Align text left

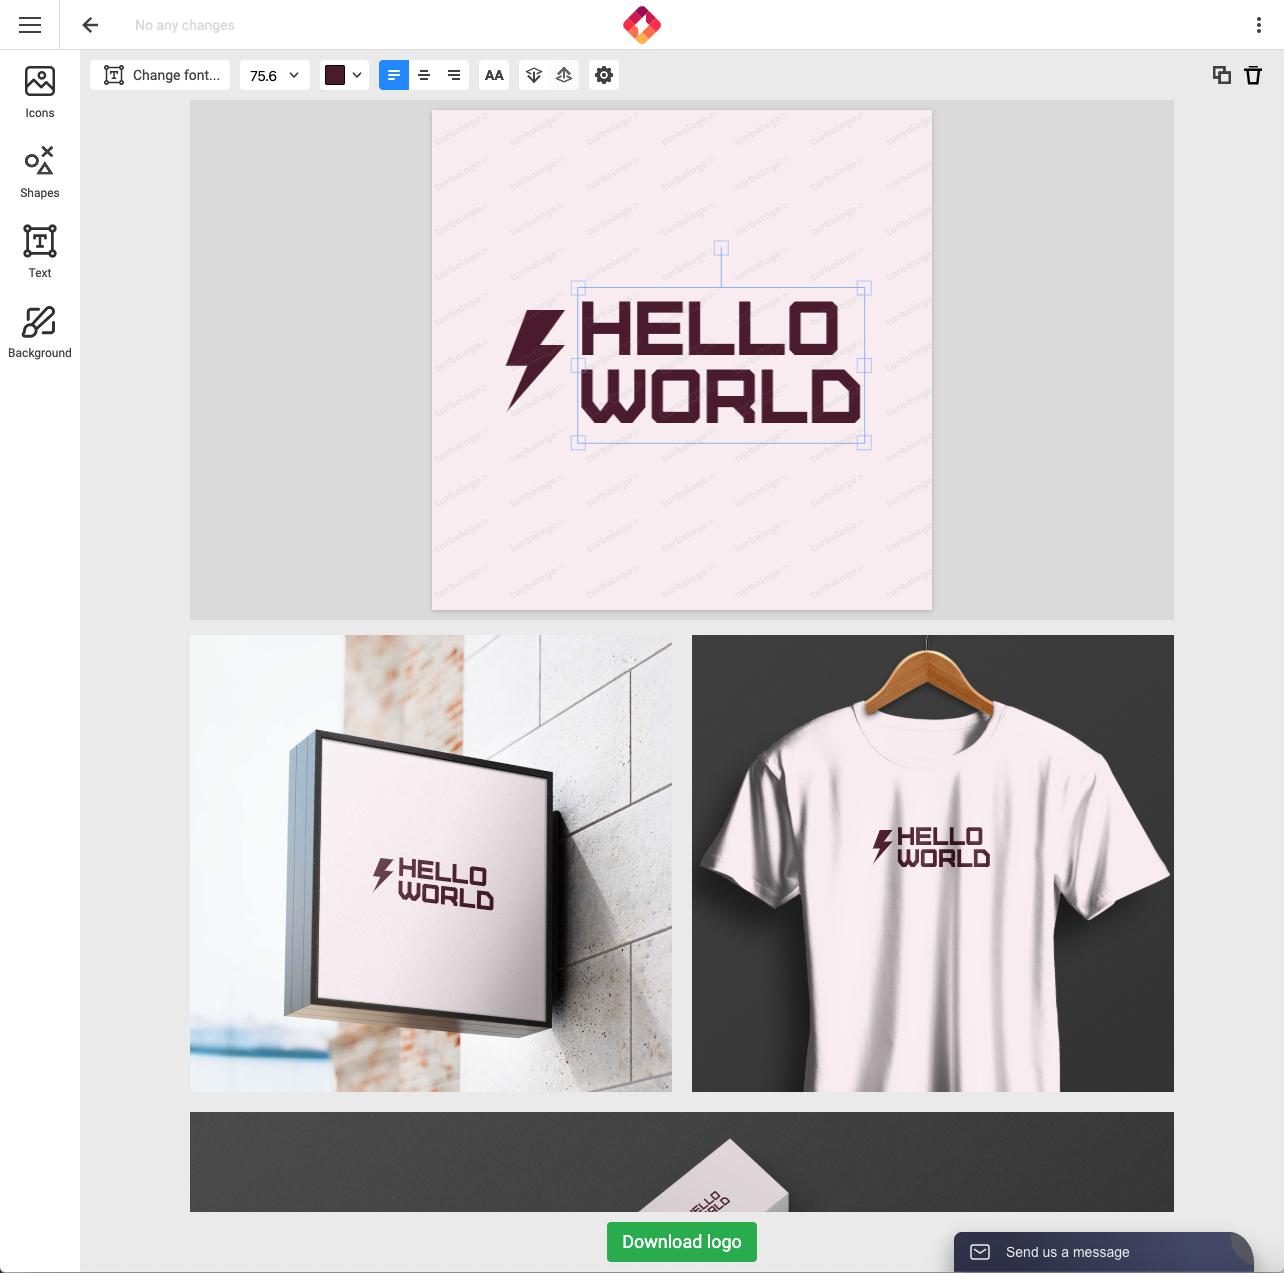(x=394, y=75)
